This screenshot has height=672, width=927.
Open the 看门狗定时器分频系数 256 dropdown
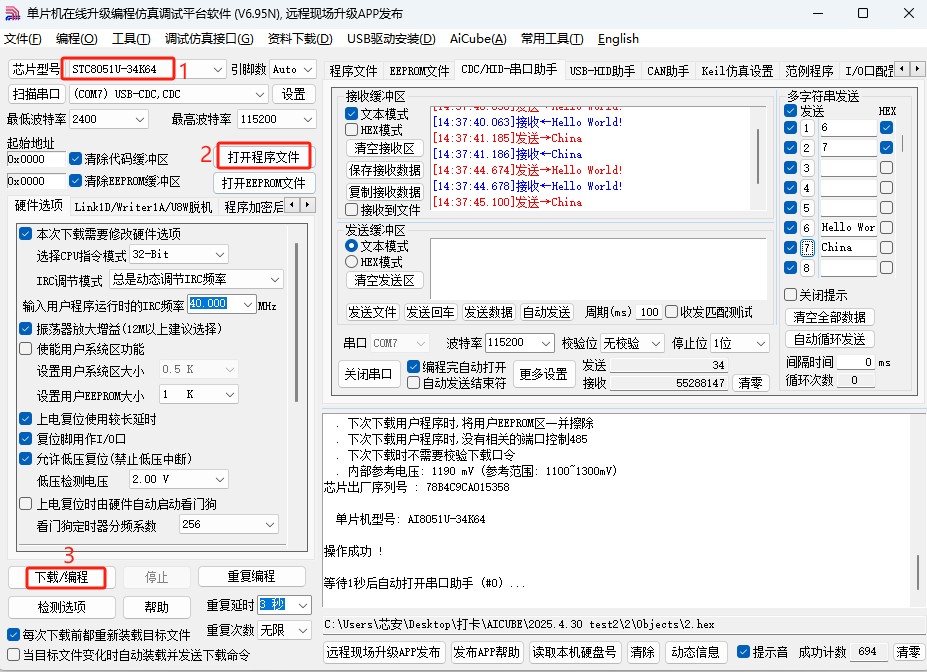coord(270,524)
